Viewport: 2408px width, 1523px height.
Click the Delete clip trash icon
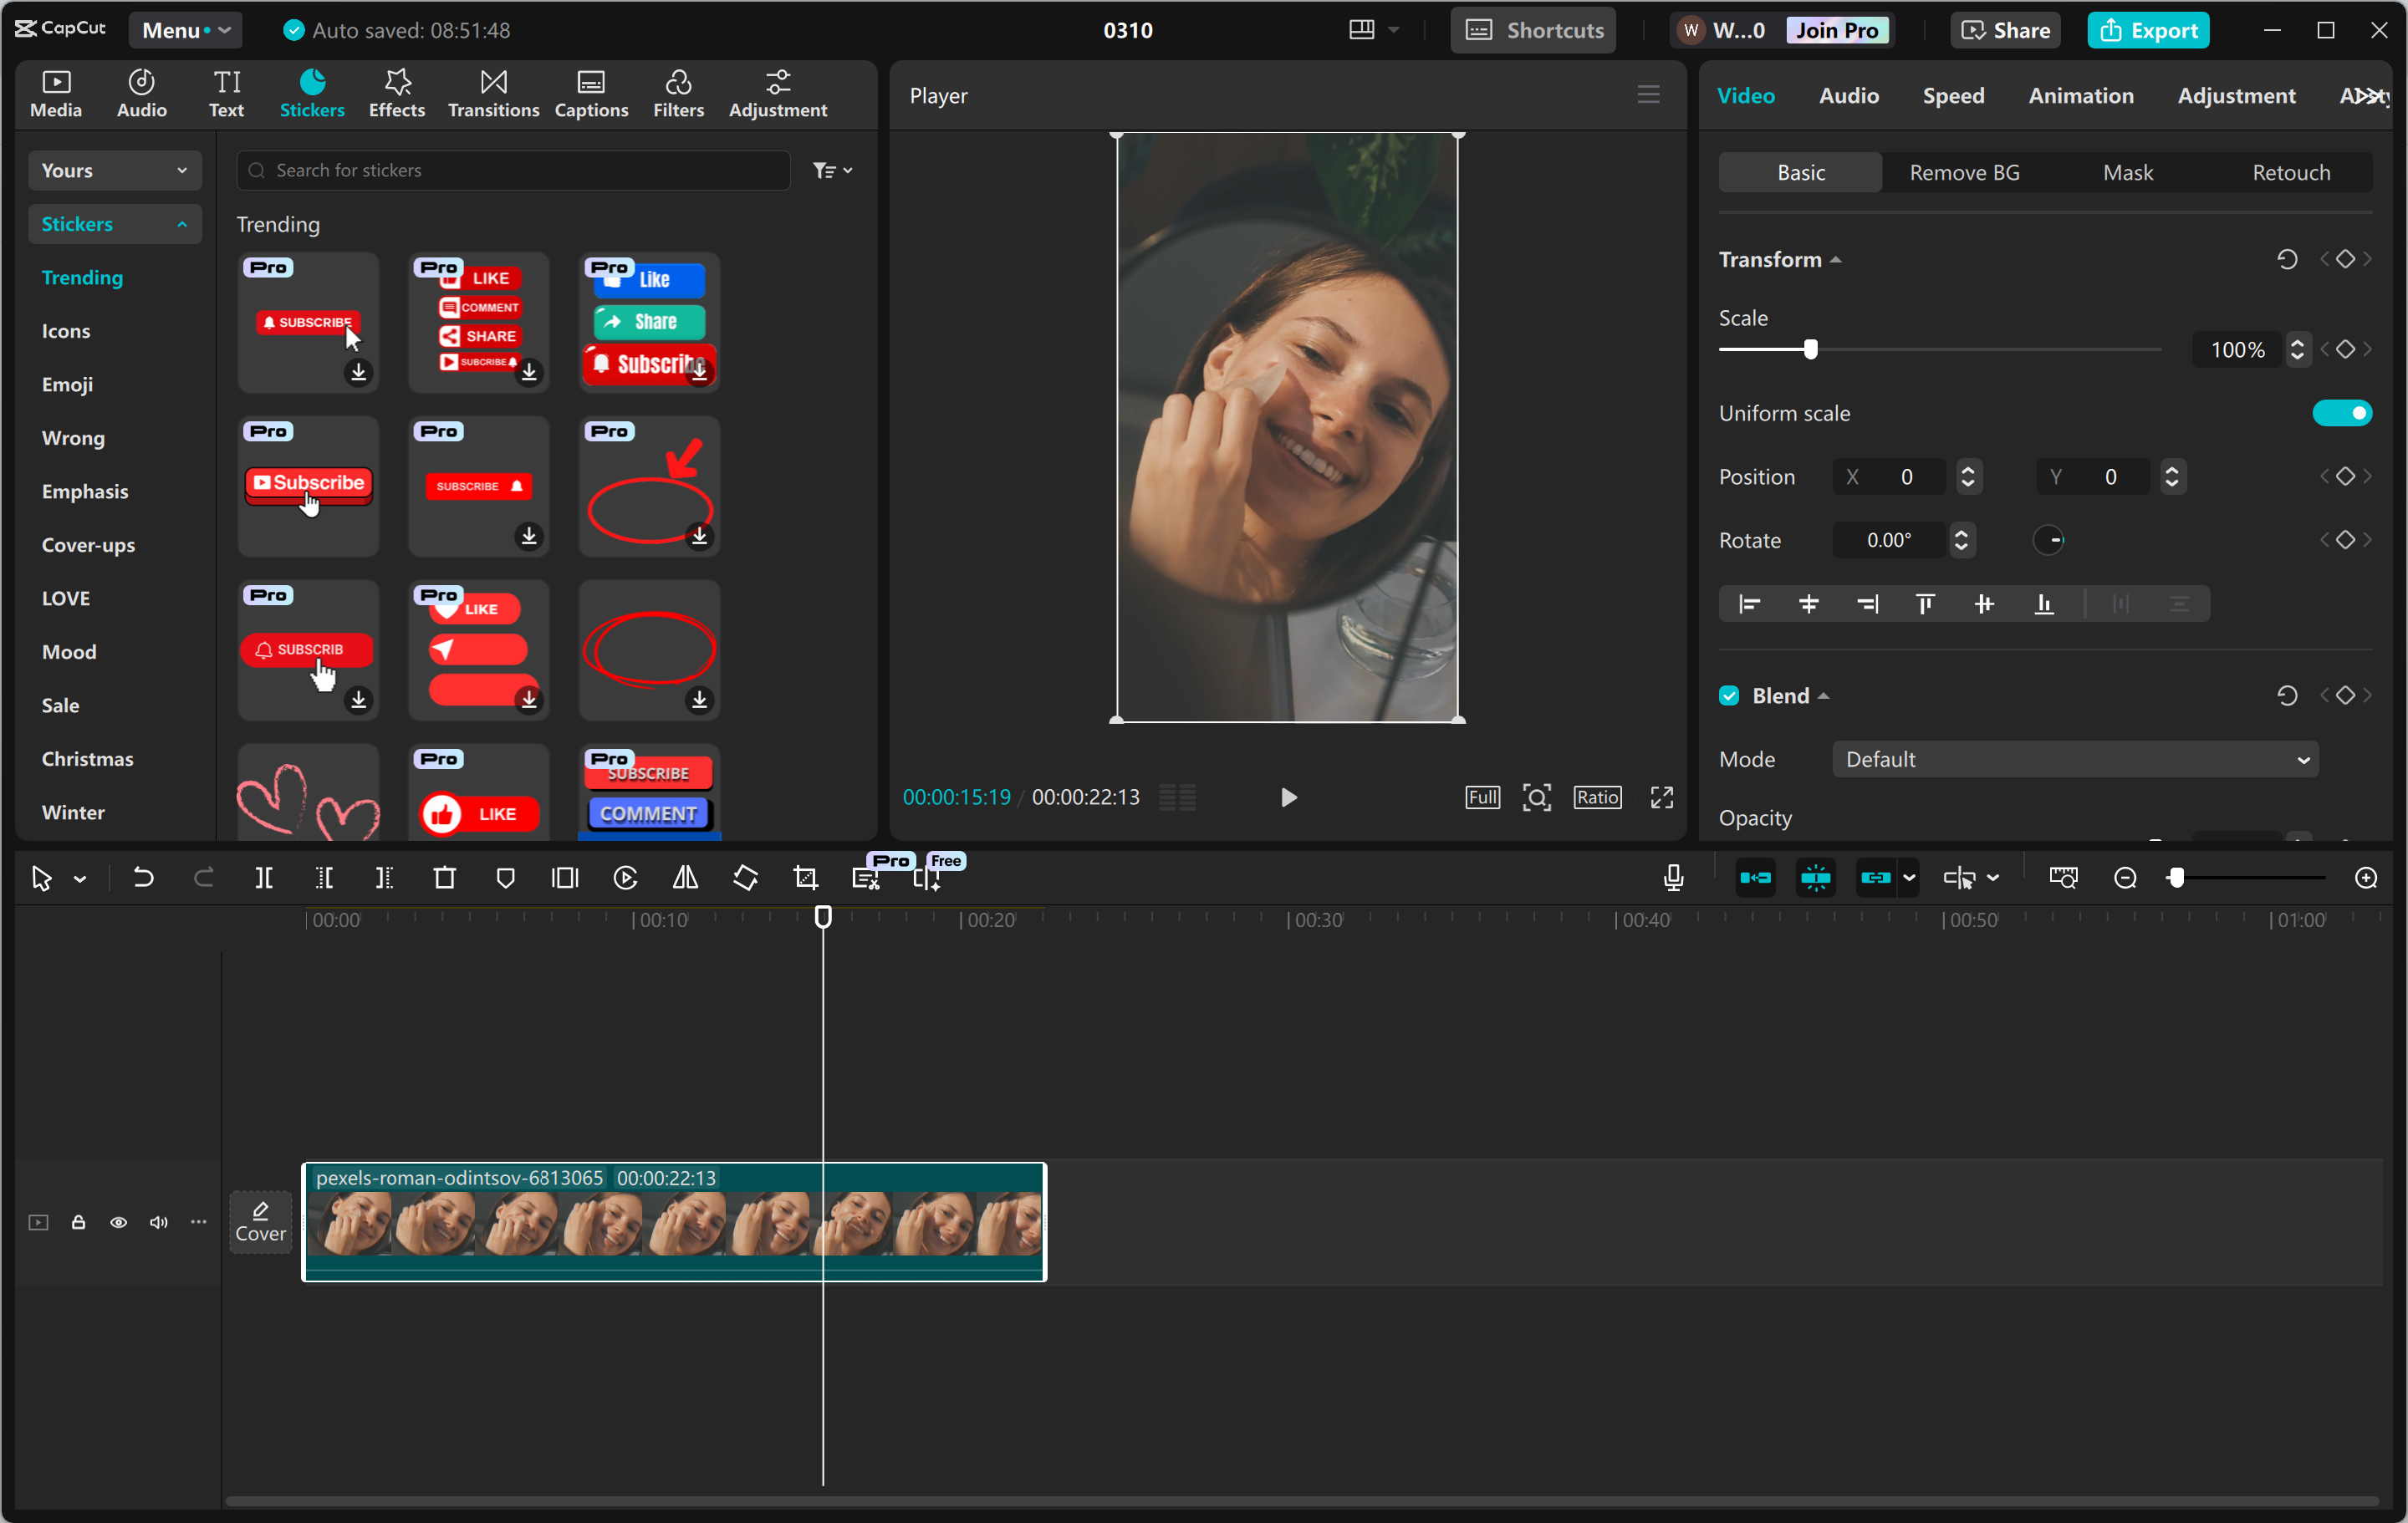tap(445, 878)
